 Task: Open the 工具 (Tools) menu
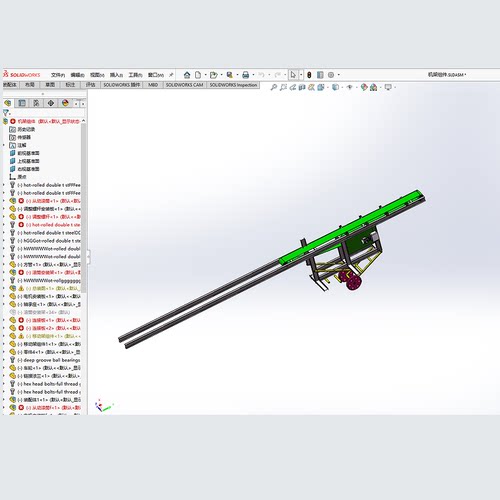[136, 75]
